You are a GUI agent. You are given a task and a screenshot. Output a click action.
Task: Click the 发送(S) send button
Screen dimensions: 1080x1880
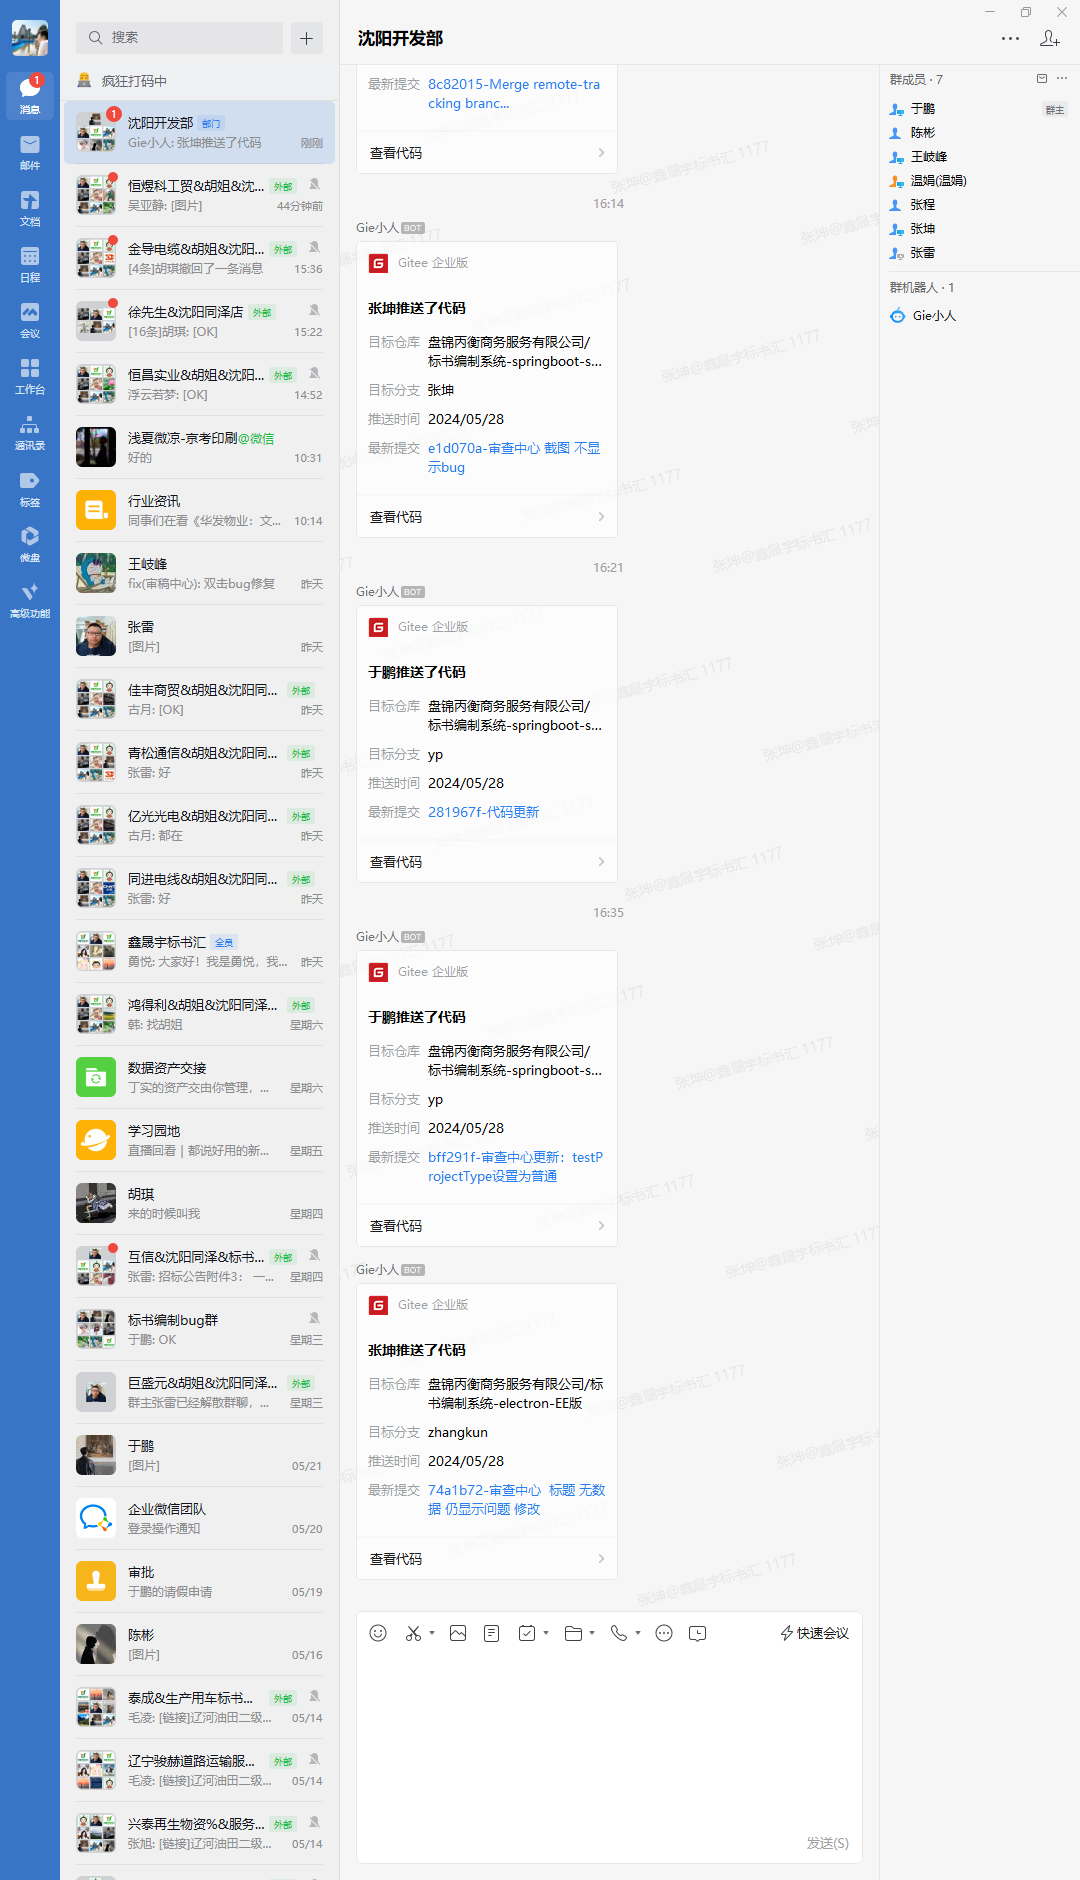click(x=828, y=1843)
